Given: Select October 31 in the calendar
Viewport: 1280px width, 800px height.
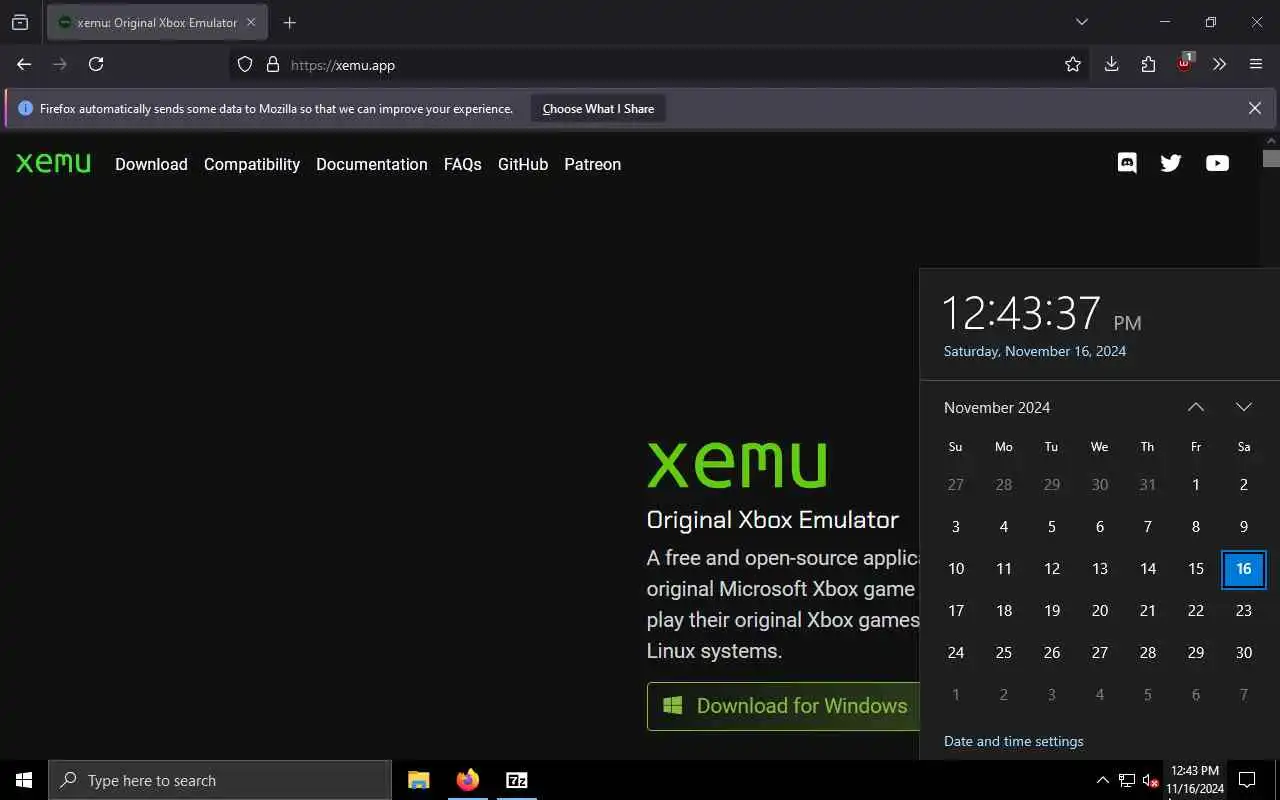Looking at the screenshot, I should 1148,485.
